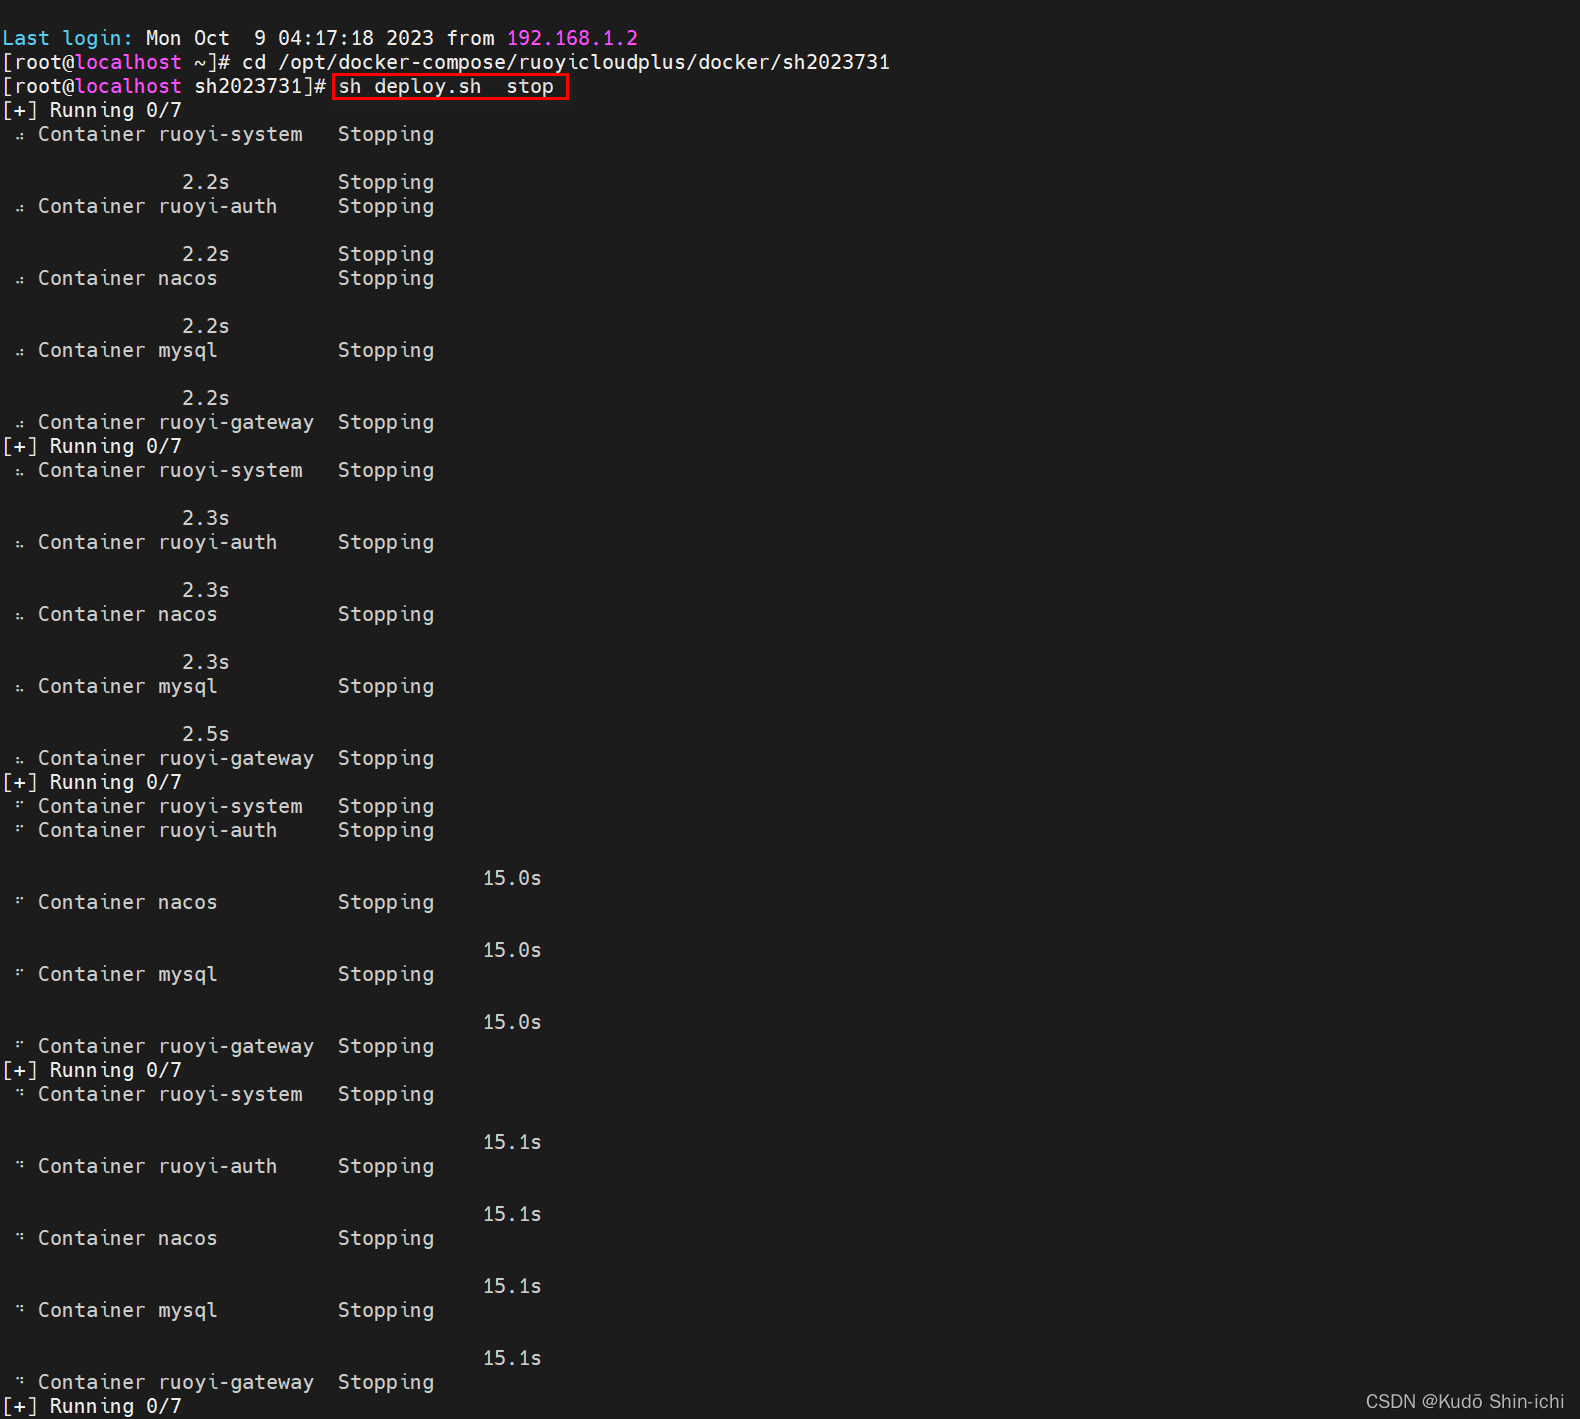The image size is (1580, 1419).
Task: Click the "Container ruoyi-gateway" row above the final Running line
Action: [x=225, y=1382]
